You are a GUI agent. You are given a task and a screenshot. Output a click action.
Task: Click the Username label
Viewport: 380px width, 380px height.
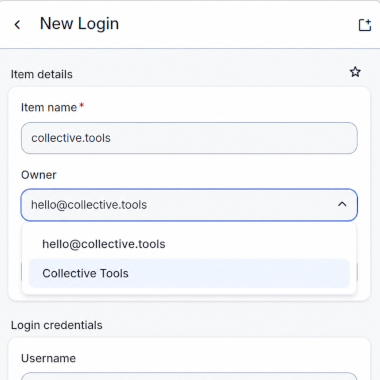(48, 358)
